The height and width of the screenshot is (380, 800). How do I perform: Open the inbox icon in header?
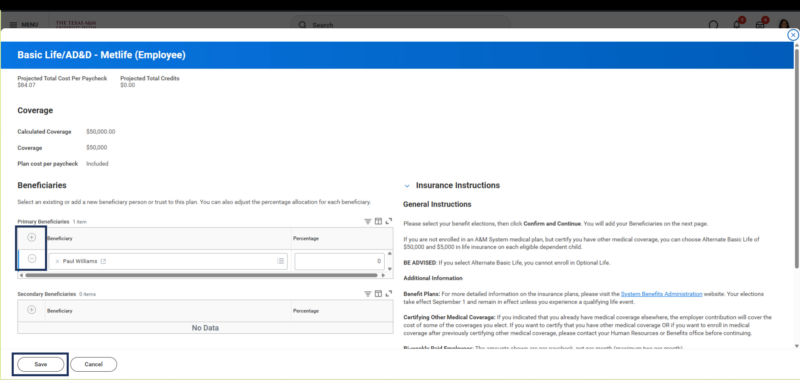(760, 24)
